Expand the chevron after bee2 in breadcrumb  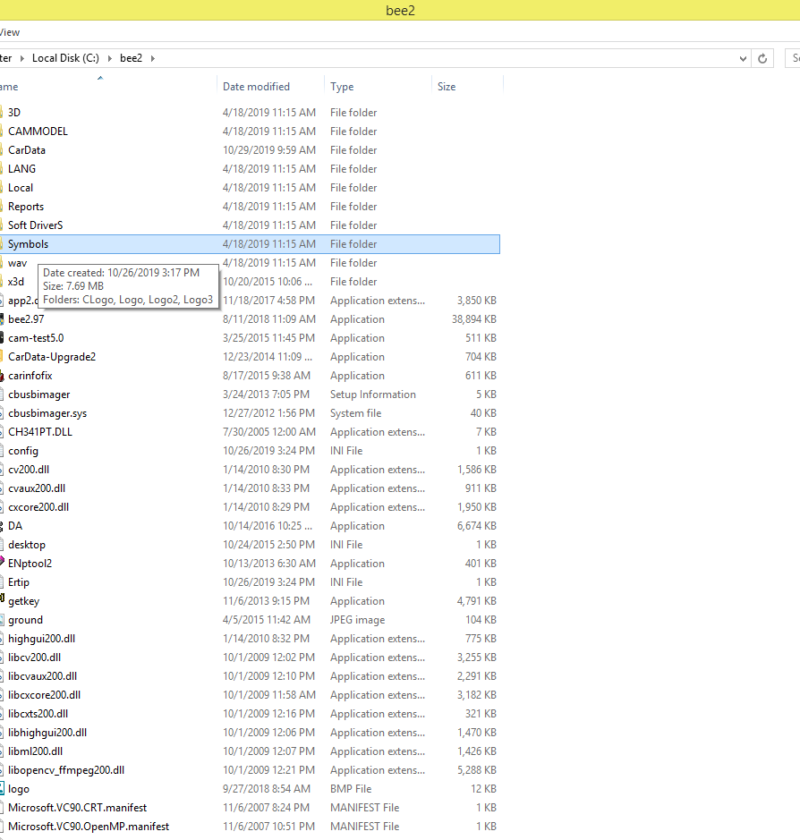(152, 58)
